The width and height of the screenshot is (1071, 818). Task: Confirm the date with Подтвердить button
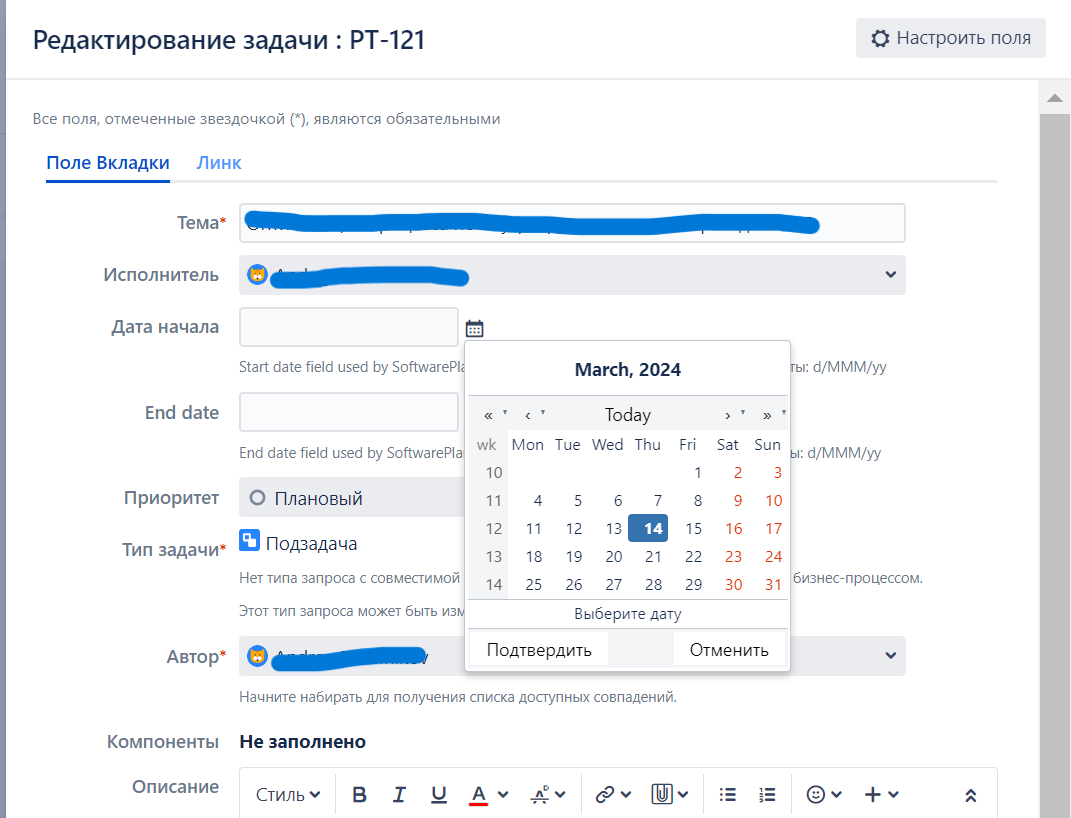click(x=538, y=648)
